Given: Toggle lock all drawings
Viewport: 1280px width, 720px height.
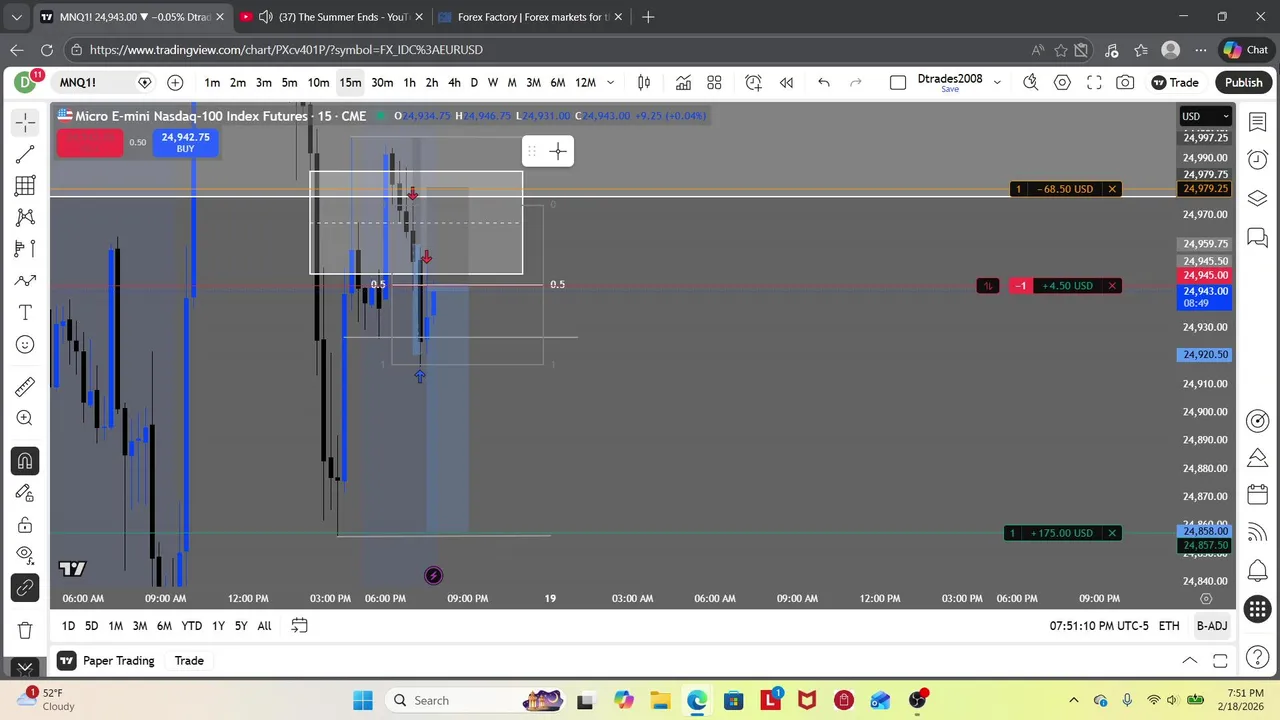Looking at the screenshot, I should pos(25,525).
